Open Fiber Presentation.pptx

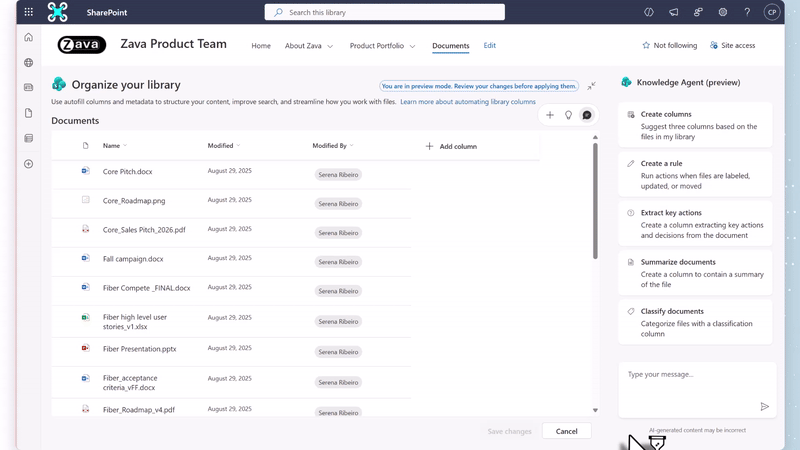(x=139, y=349)
